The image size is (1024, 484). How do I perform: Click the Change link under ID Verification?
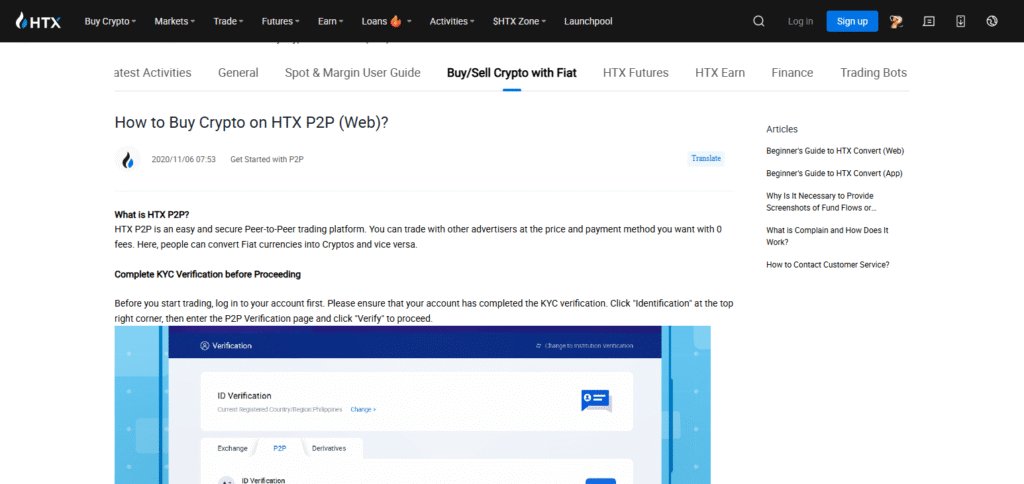click(x=363, y=410)
